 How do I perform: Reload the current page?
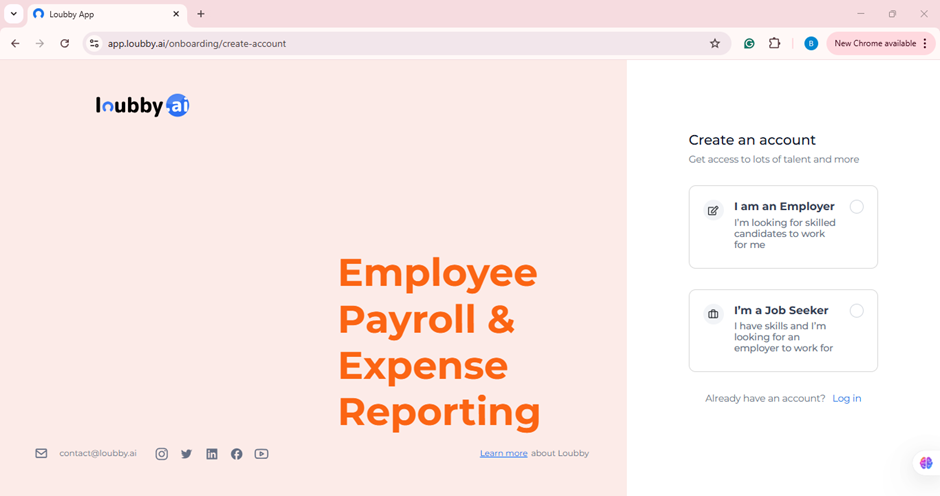tap(65, 43)
